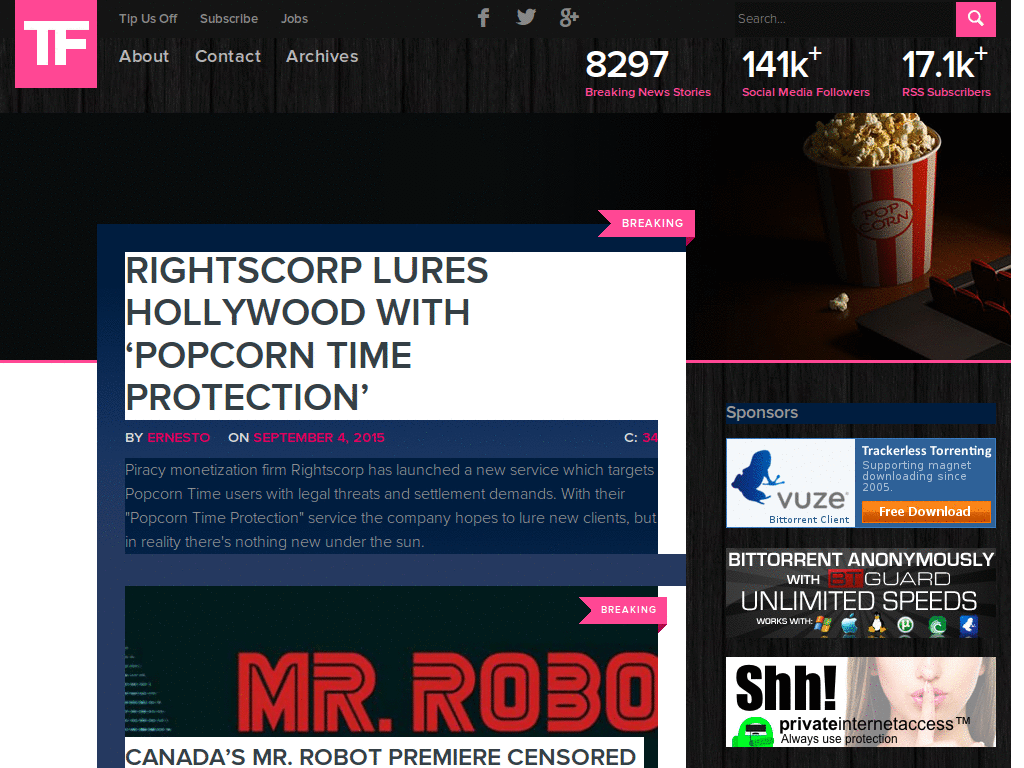The height and width of the screenshot is (768, 1024).
Task: Open the 34 comments count link
Action: 650,438
